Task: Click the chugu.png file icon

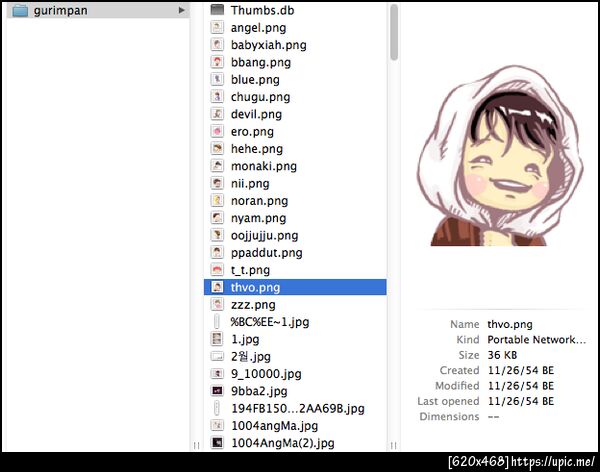Action: point(217,96)
